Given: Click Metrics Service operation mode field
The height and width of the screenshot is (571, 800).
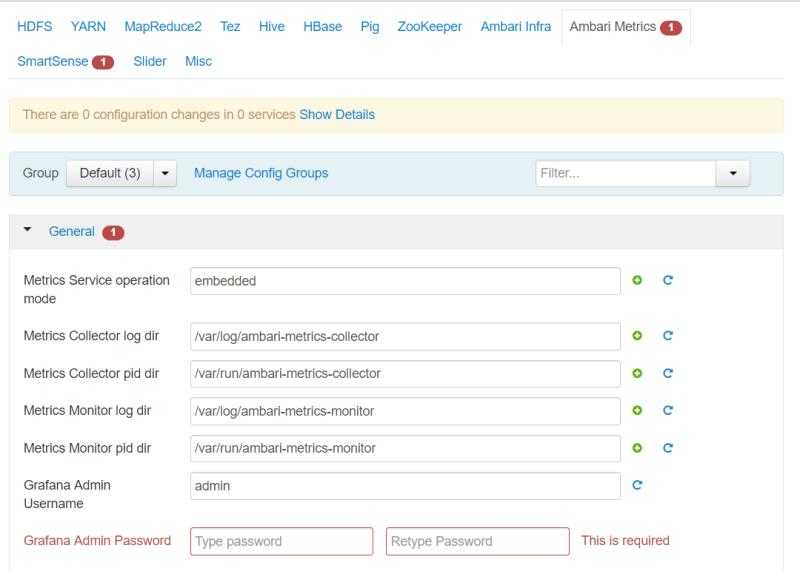Looking at the screenshot, I should coord(405,281).
